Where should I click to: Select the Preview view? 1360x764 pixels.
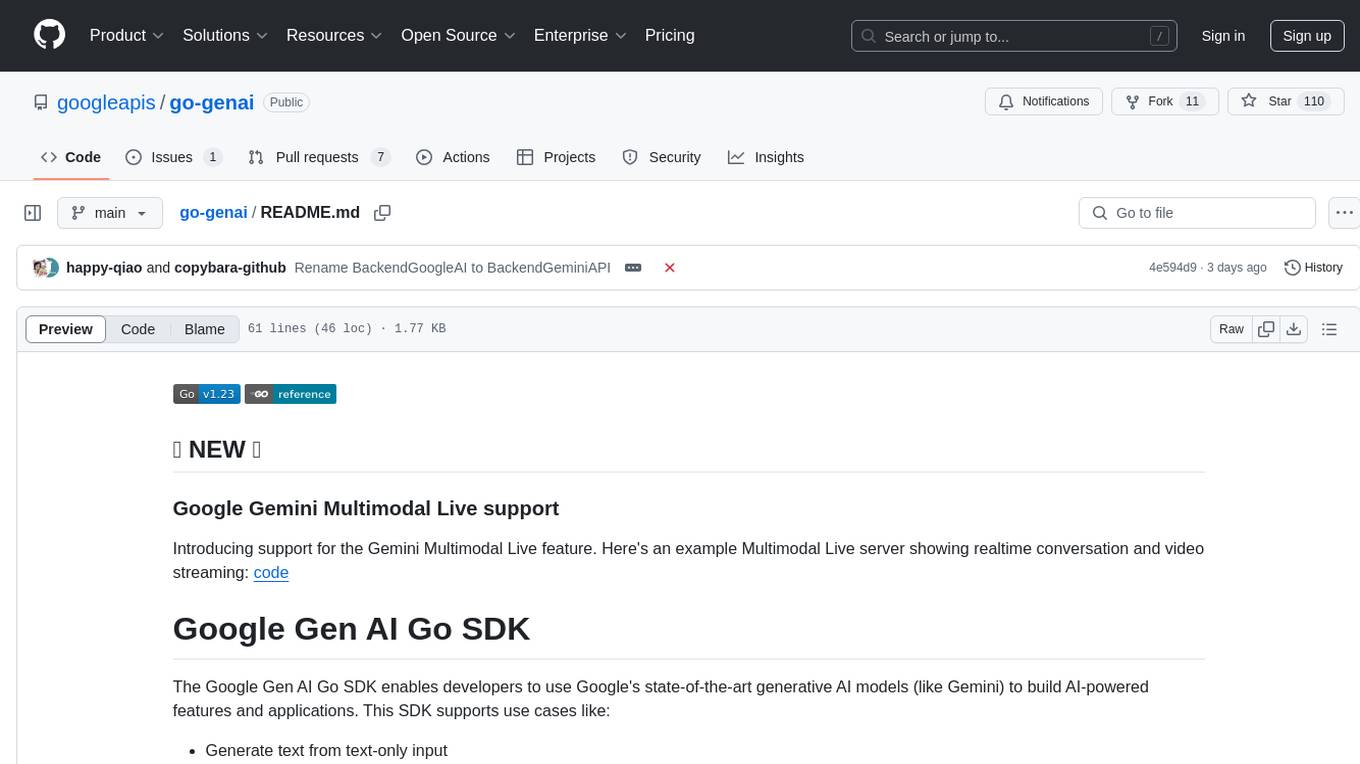pos(66,329)
